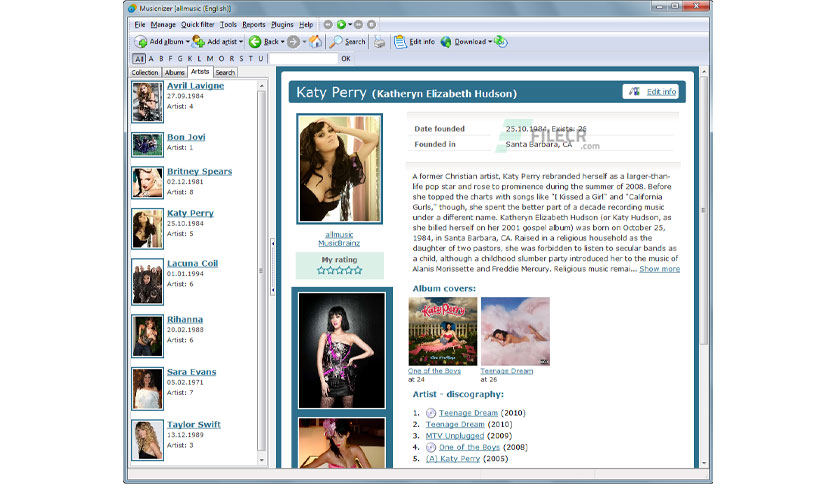Open the MusicBrainz link

pyautogui.click(x=339, y=243)
